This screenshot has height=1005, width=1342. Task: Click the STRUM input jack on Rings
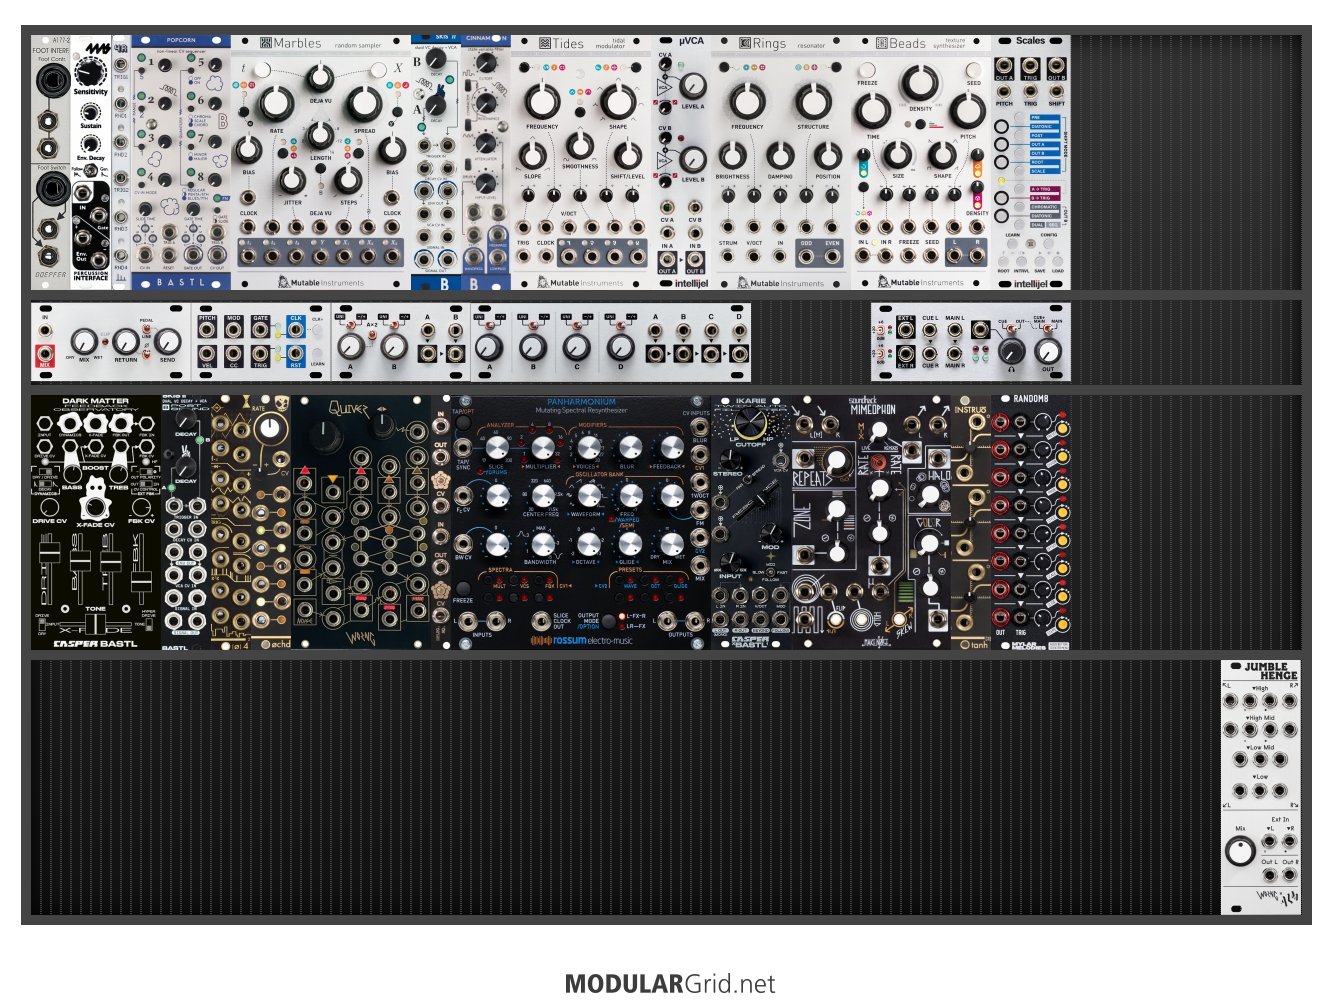point(727,257)
